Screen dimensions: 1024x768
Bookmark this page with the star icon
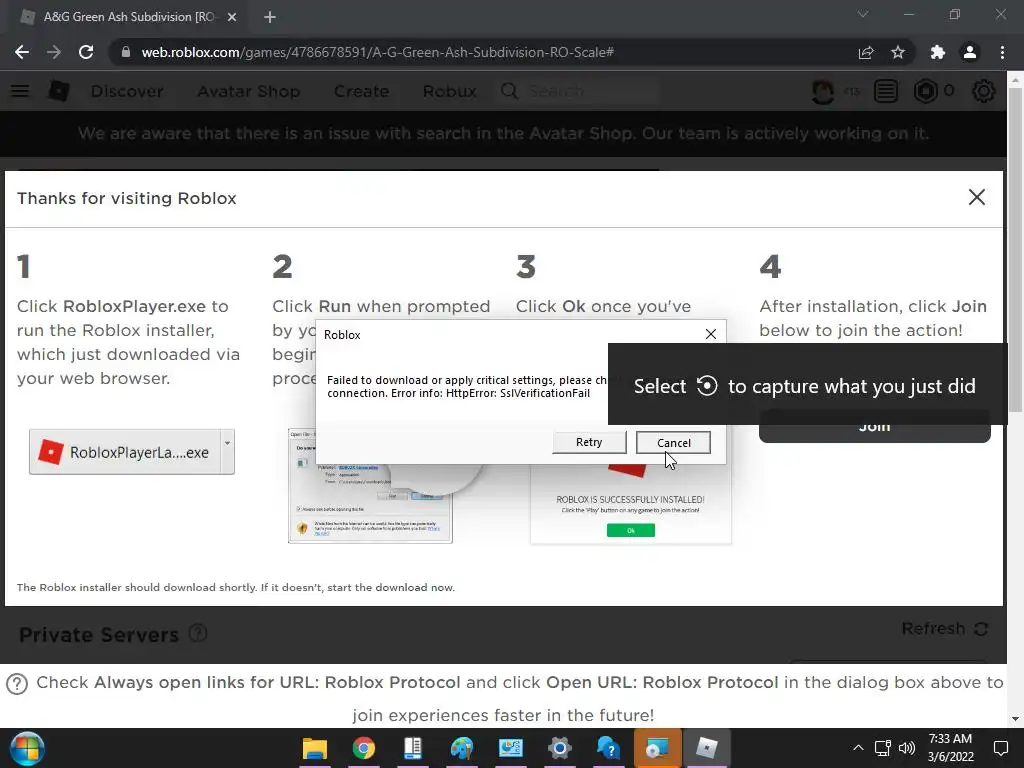click(x=898, y=52)
